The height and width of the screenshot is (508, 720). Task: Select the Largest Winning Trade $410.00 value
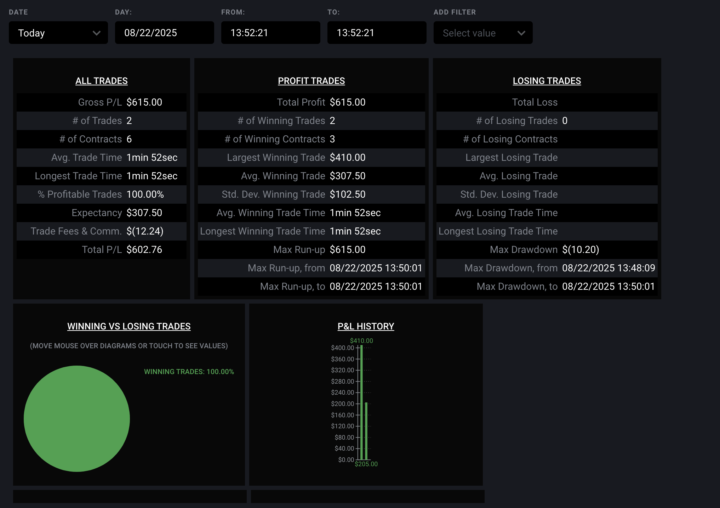point(347,157)
